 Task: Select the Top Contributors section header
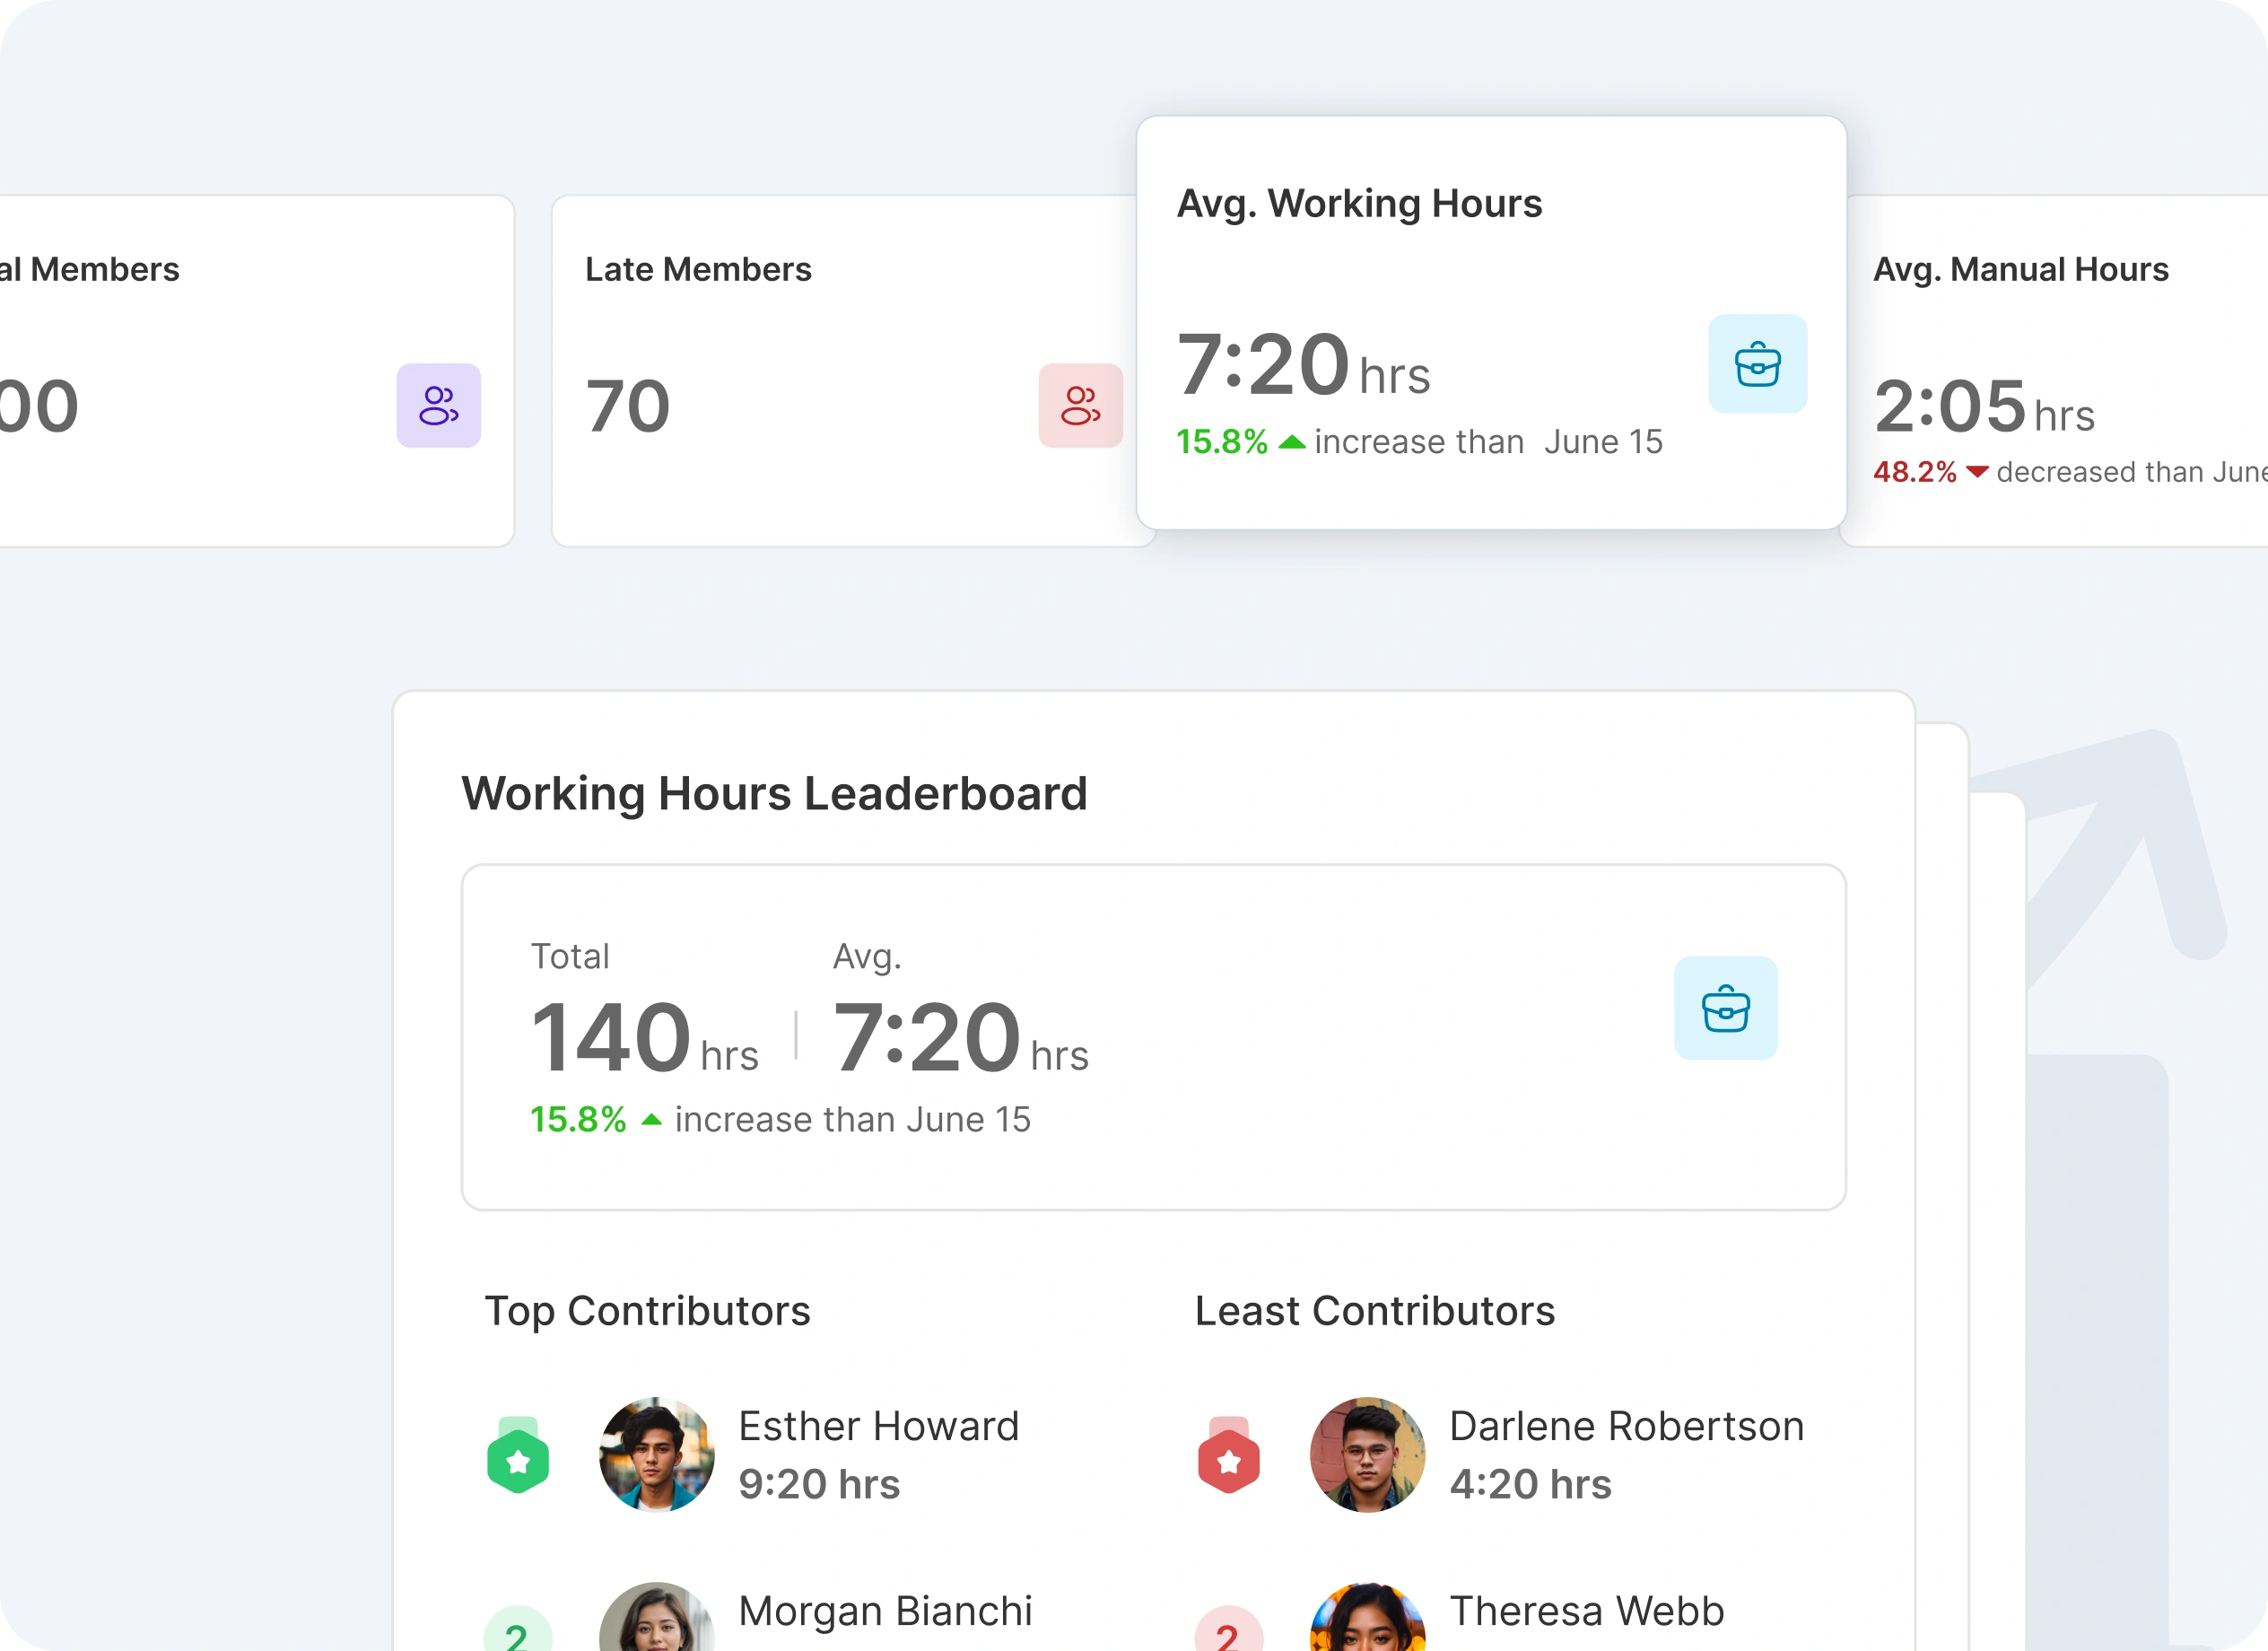tap(647, 1311)
